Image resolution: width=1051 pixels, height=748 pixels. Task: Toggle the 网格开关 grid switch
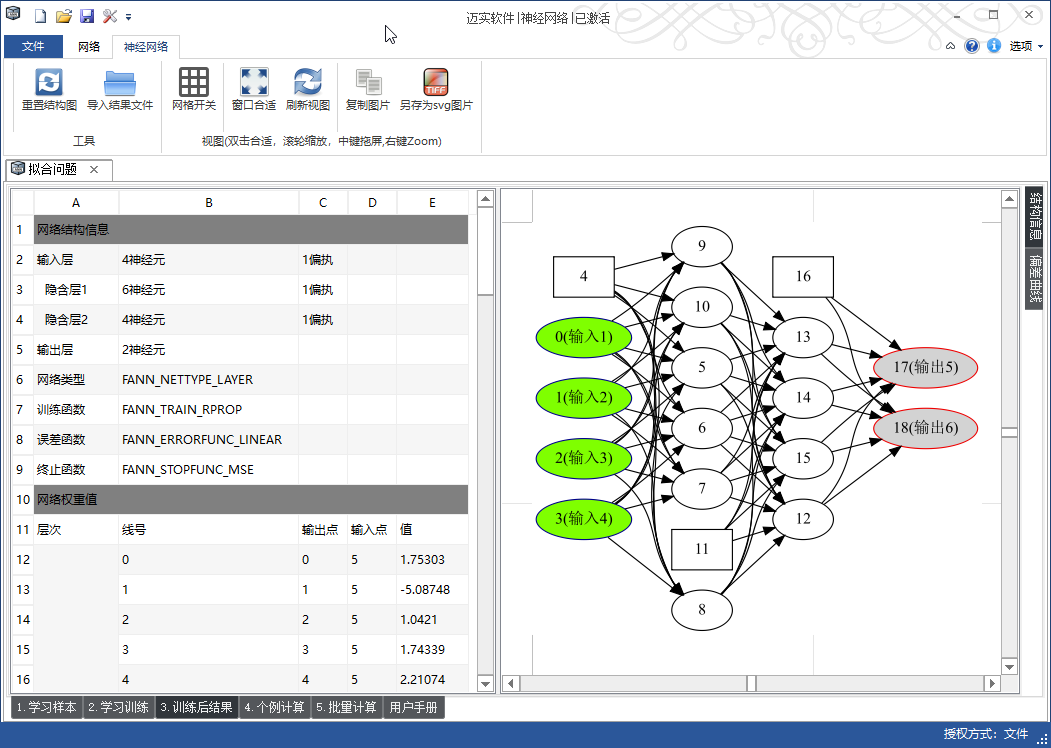pos(194,83)
